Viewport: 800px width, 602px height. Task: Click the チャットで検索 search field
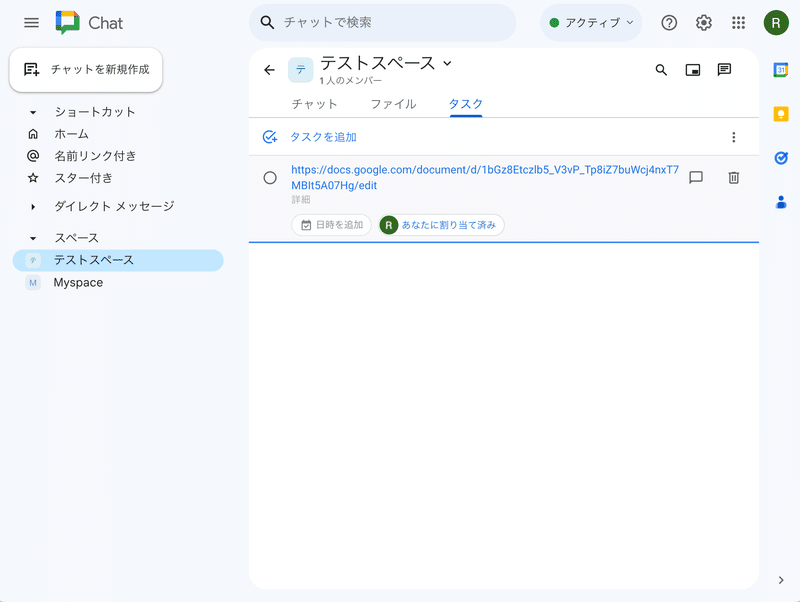pos(383,22)
